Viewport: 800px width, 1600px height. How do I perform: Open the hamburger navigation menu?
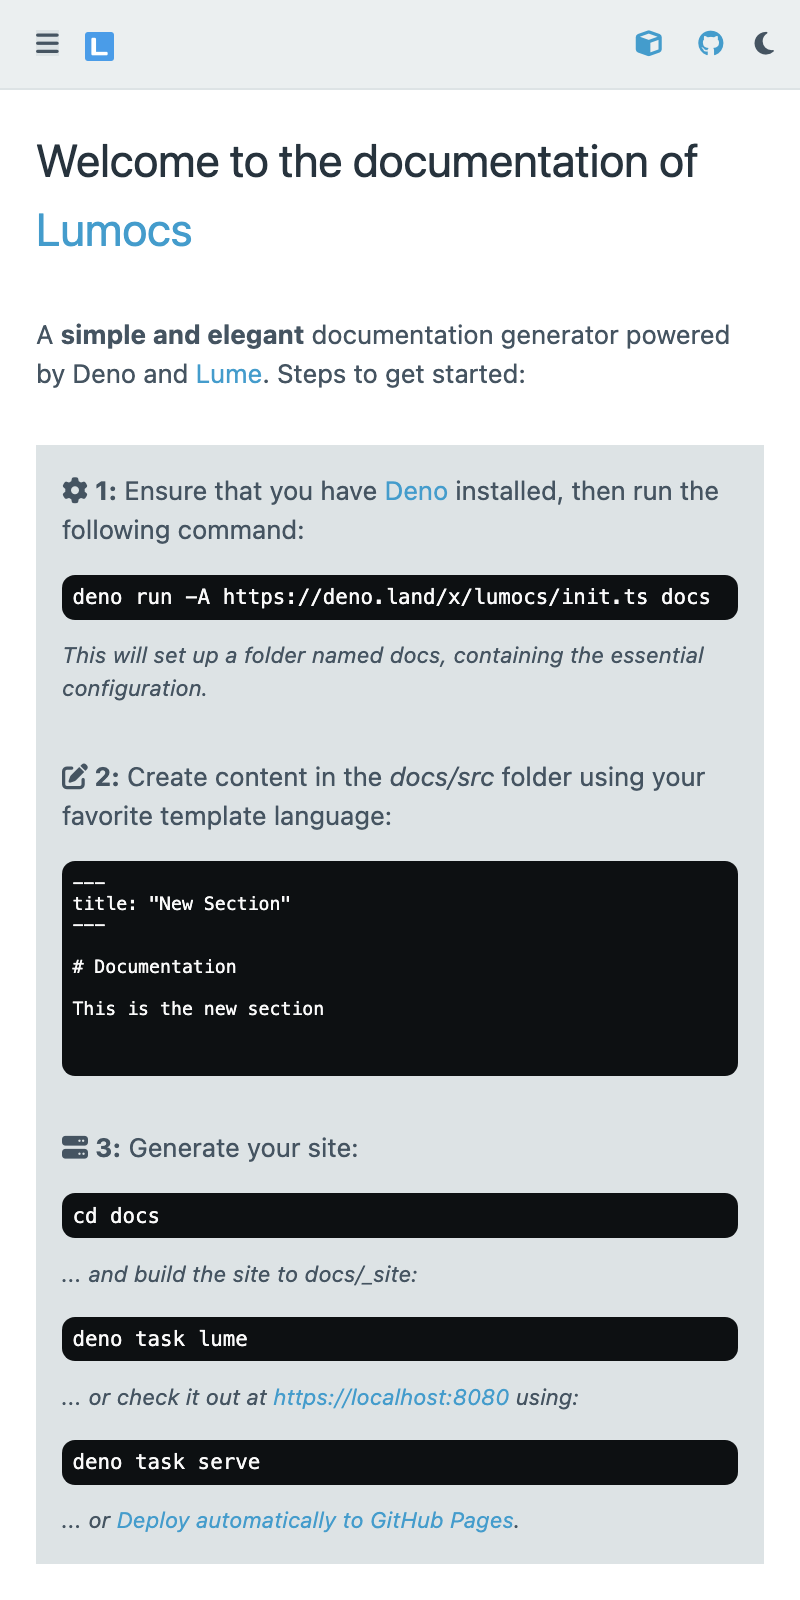tap(47, 44)
